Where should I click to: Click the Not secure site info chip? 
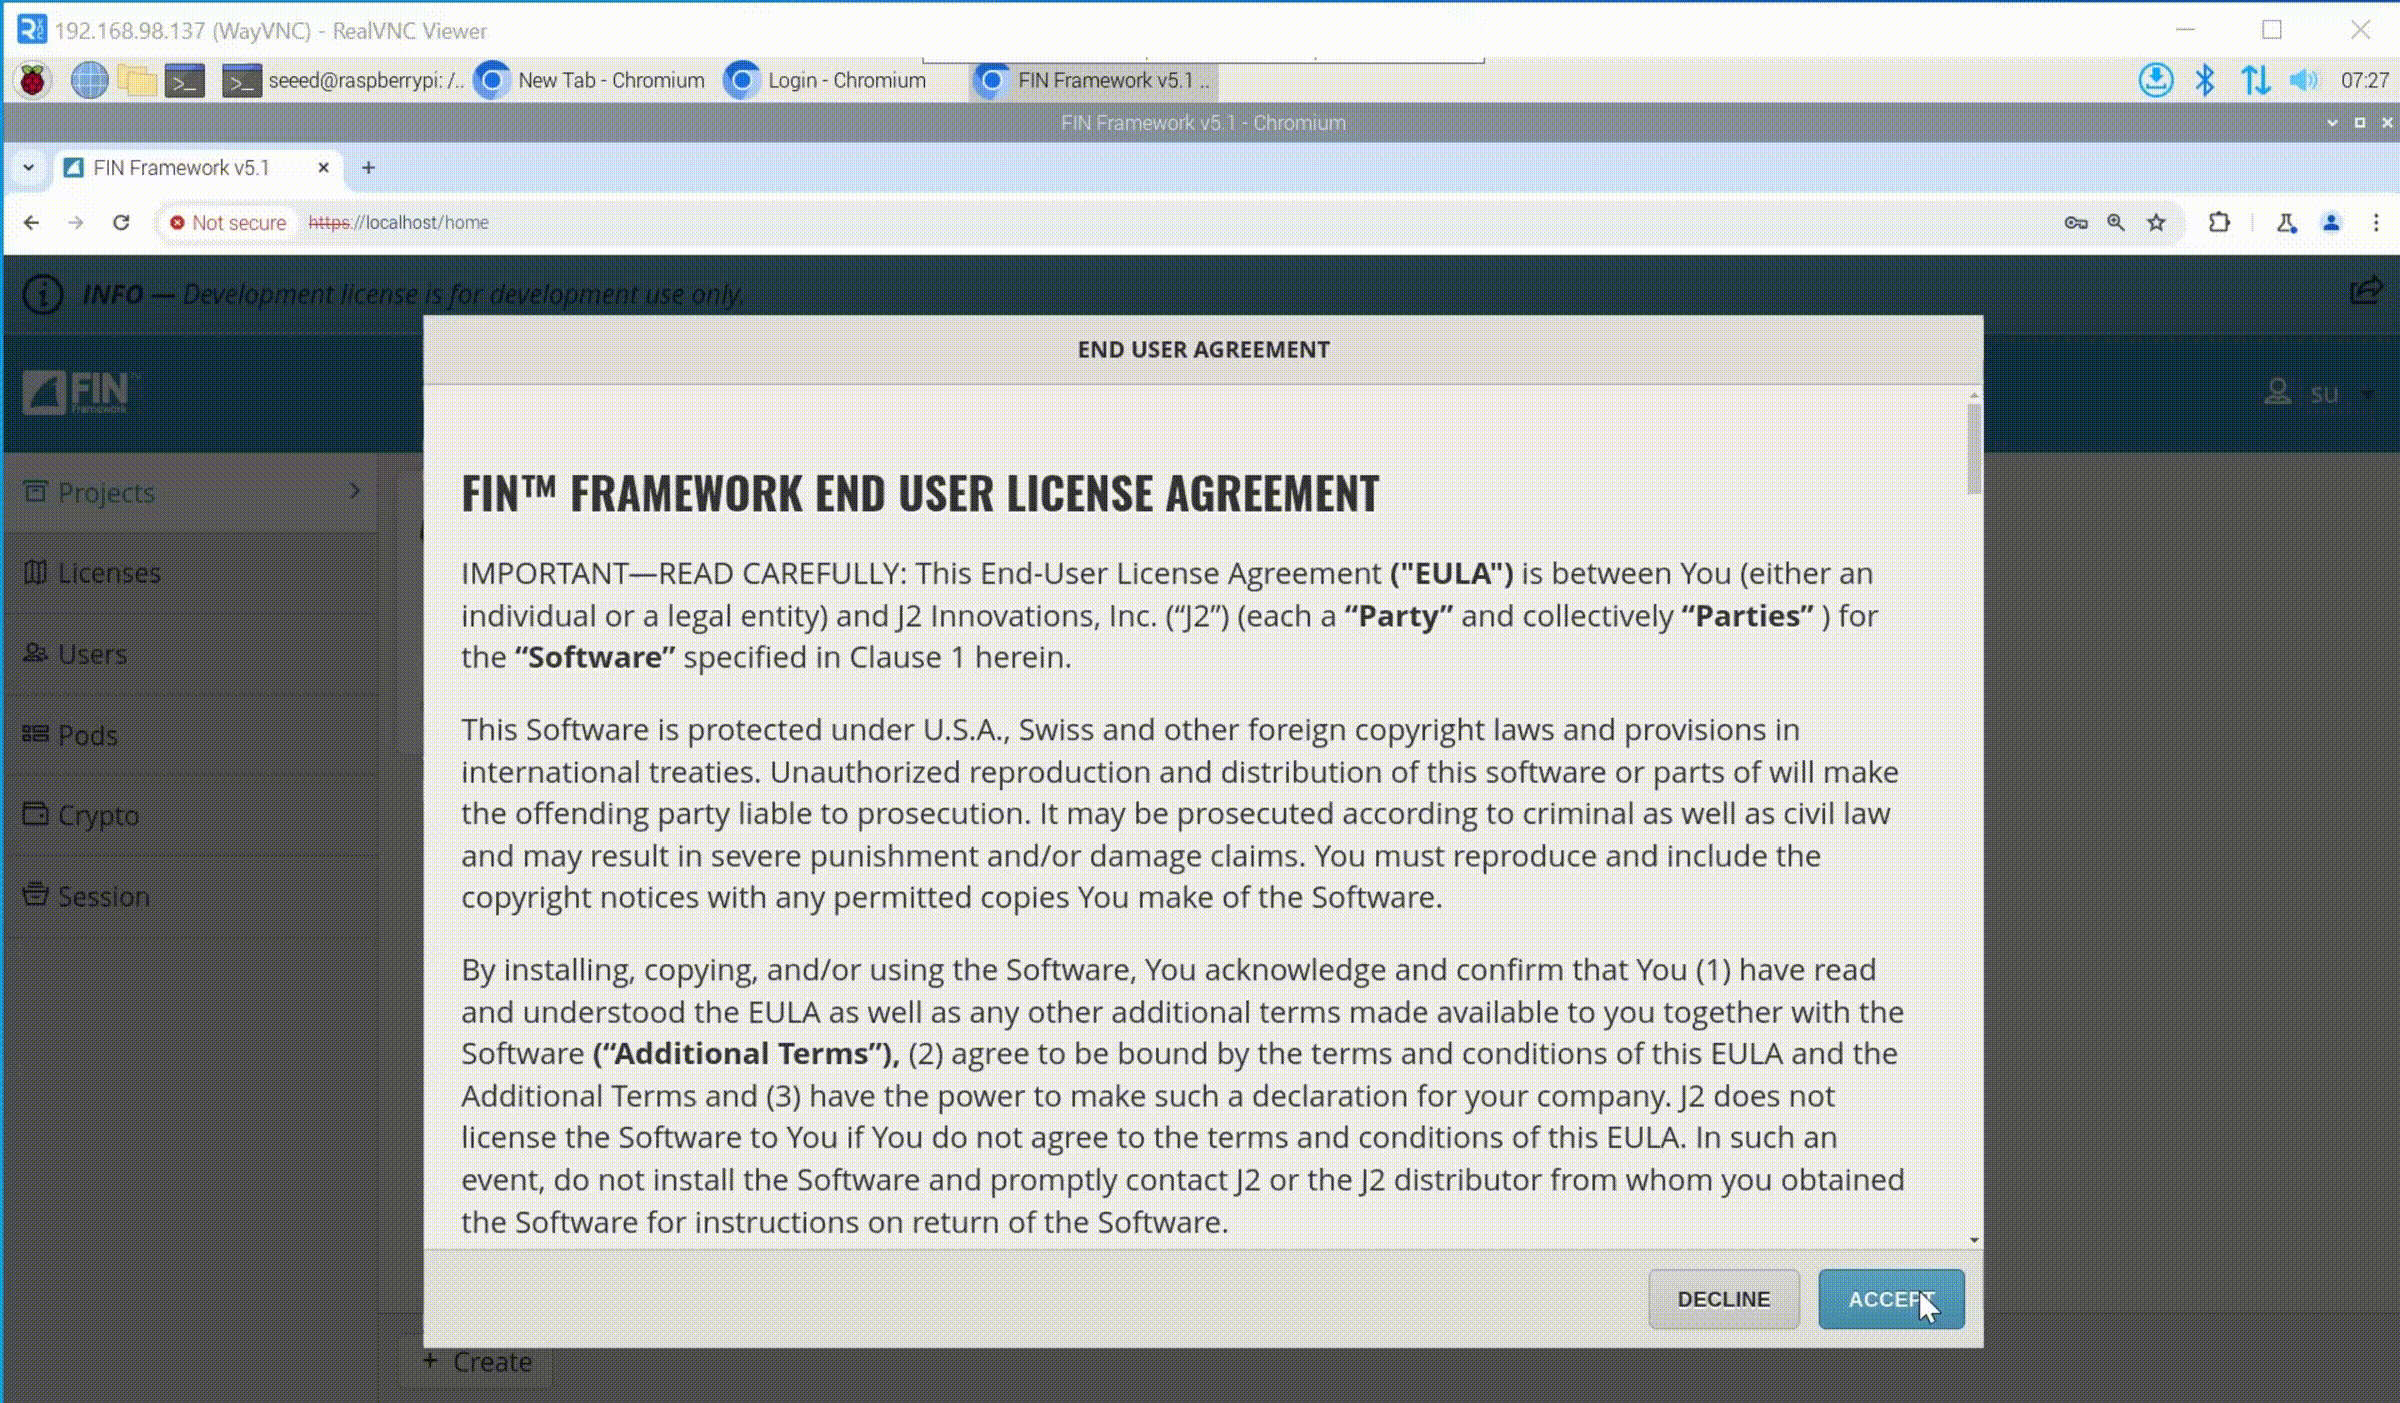[x=228, y=222]
